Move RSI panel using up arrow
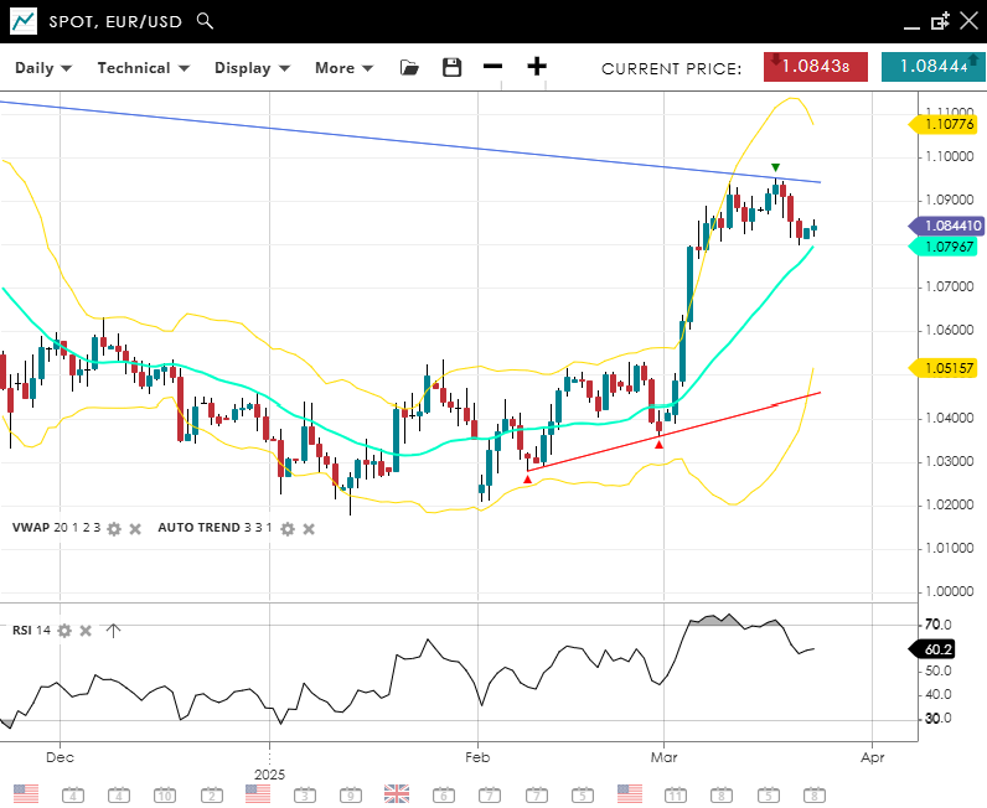Image resolution: width=987 pixels, height=808 pixels. [x=113, y=630]
